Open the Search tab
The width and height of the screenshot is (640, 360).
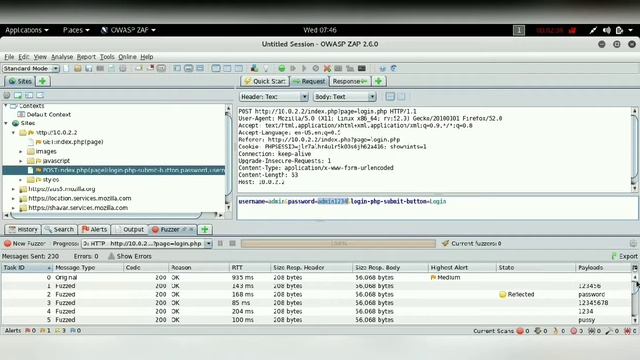click(59, 229)
